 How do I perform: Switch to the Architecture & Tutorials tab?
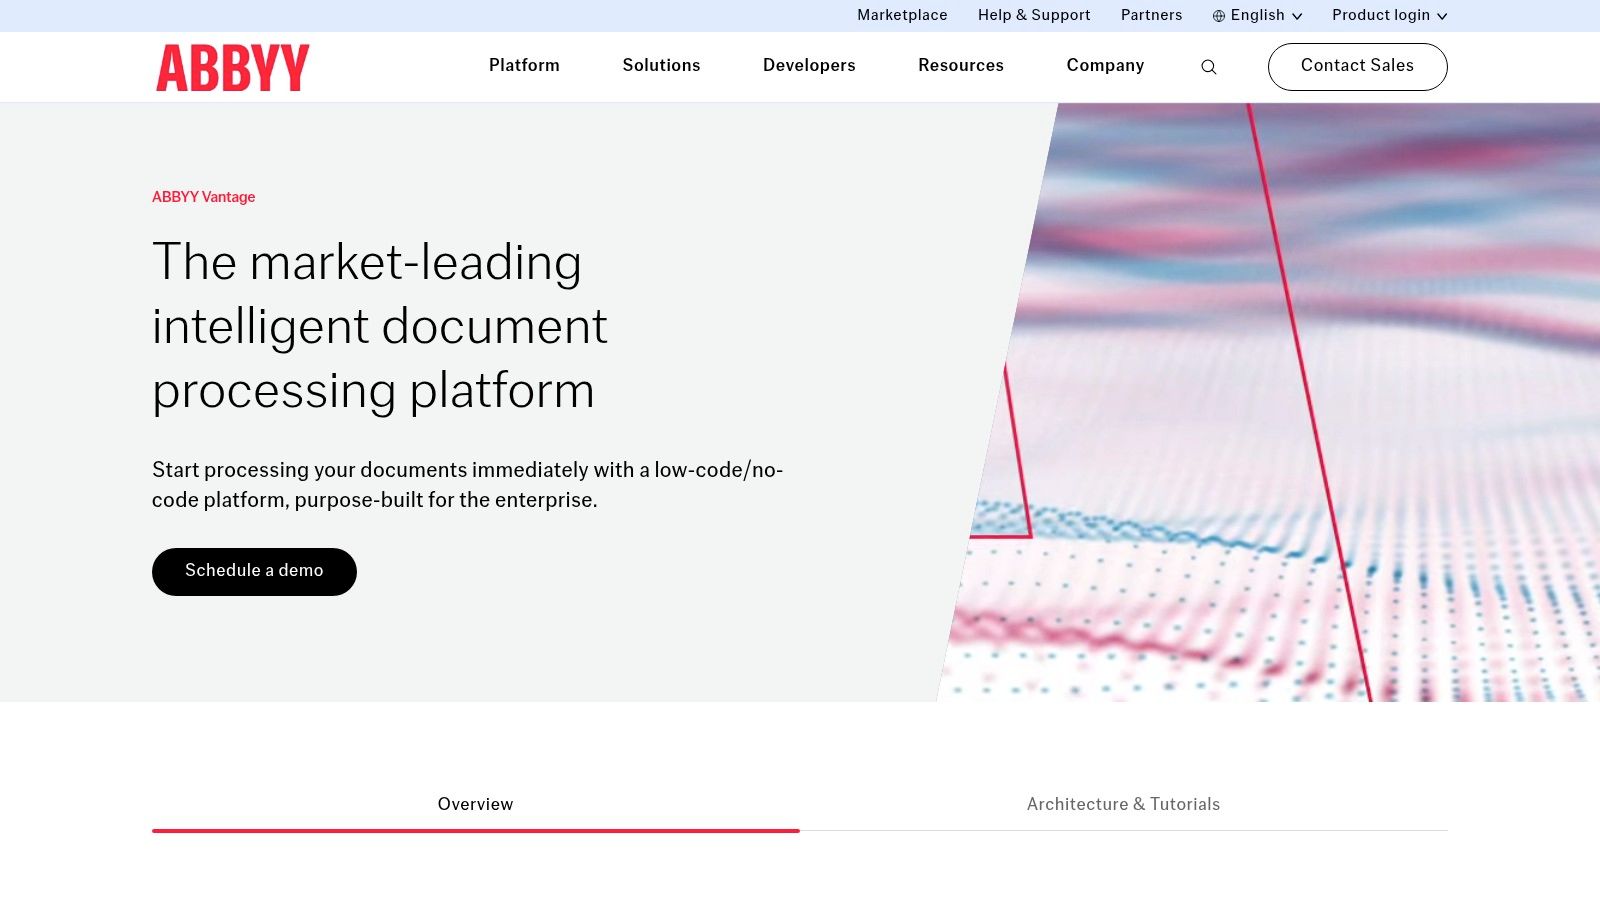(1123, 804)
